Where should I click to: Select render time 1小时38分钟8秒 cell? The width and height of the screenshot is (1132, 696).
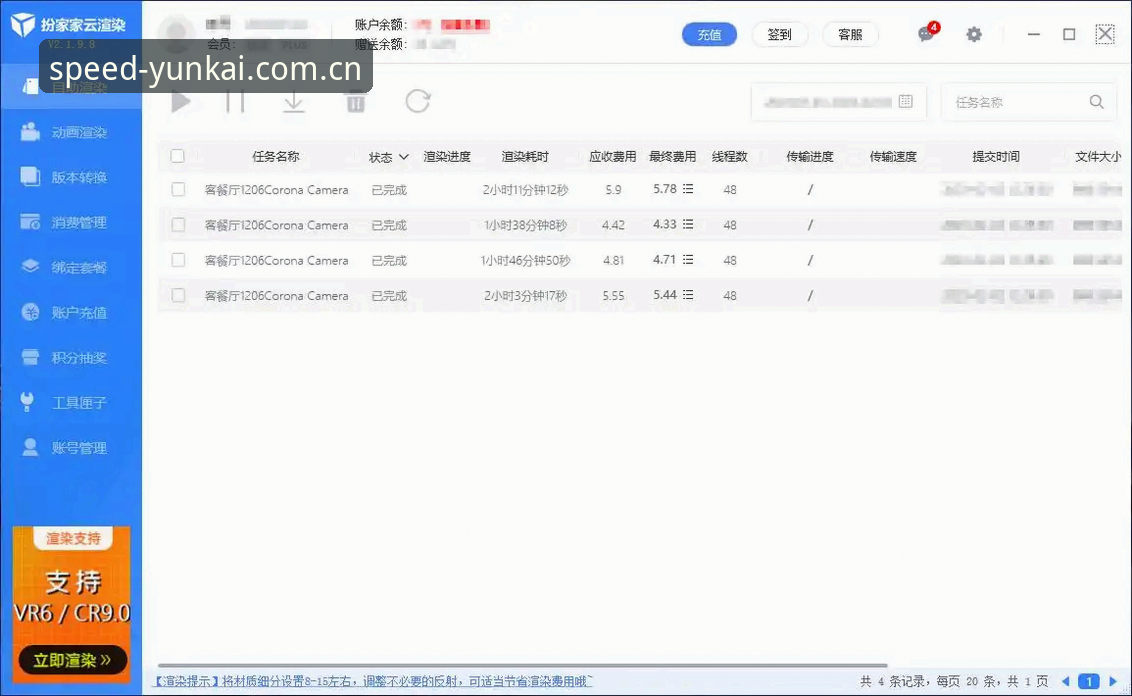coord(526,225)
